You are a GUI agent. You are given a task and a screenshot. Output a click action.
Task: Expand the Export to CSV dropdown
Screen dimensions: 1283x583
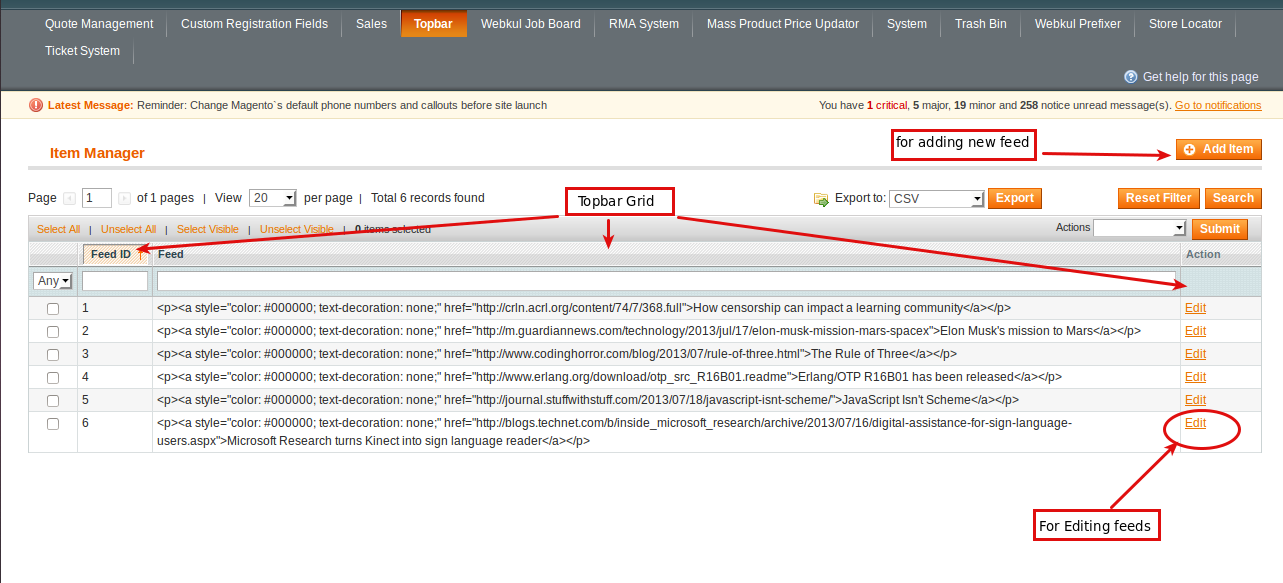point(936,199)
